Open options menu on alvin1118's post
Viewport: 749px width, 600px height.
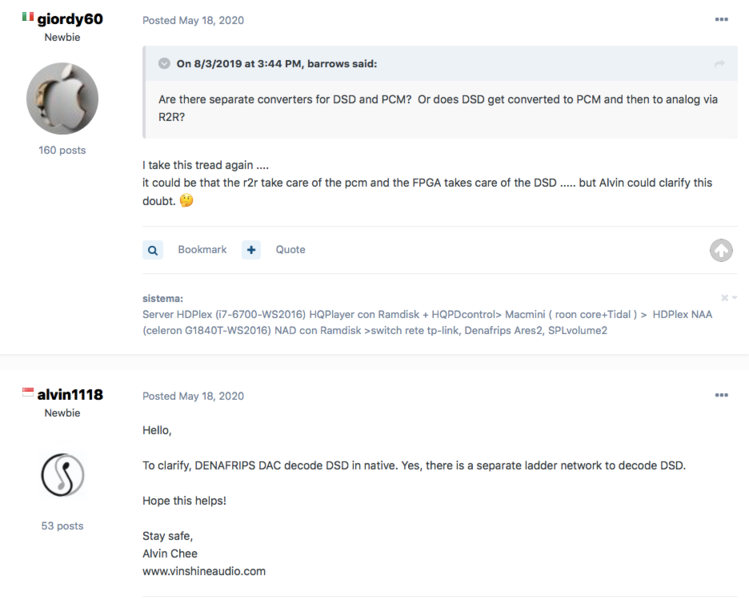[721, 396]
